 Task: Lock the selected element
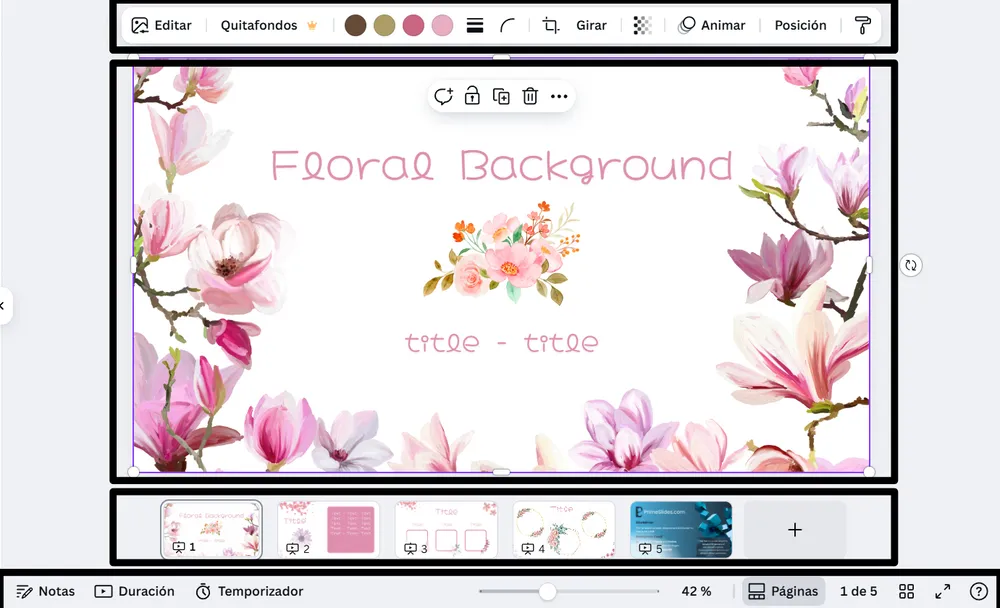click(x=472, y=96)
